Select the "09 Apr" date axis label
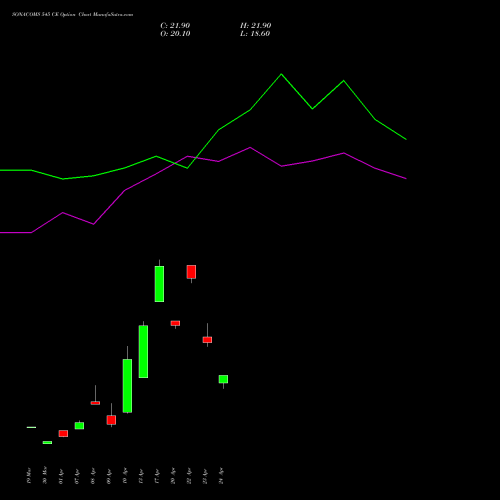The image size is (500, 500). [109, 476]
